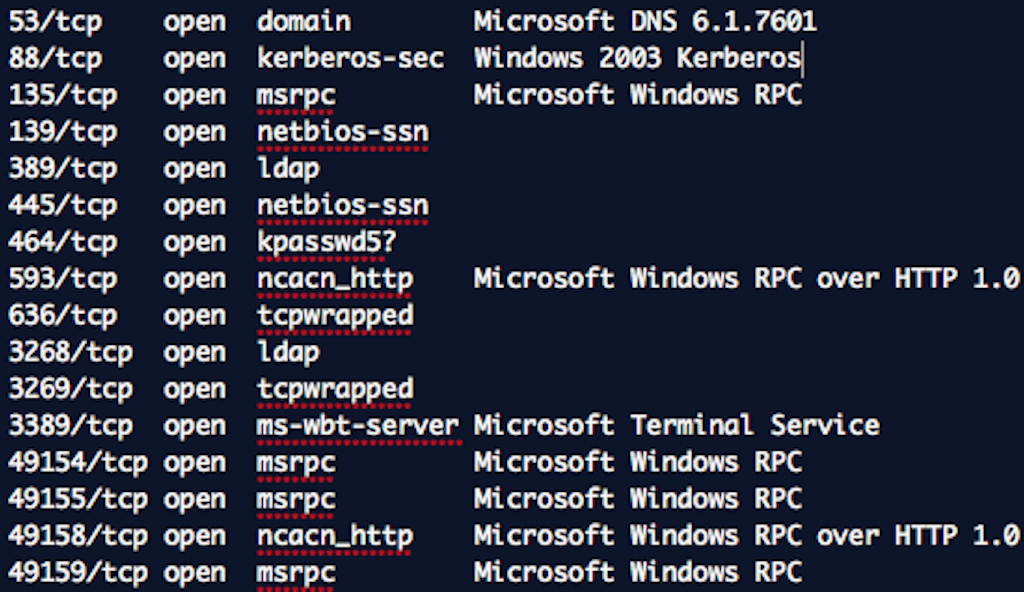Click tcpwrapped on the 3269/tcp line
The height and width of the screenshot is (592, 1024).
[334, 388]
